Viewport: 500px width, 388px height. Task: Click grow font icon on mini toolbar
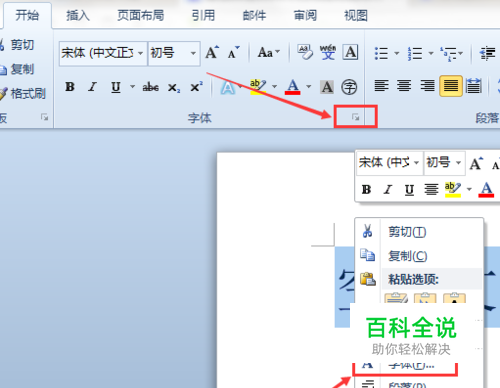coord(476,163)
